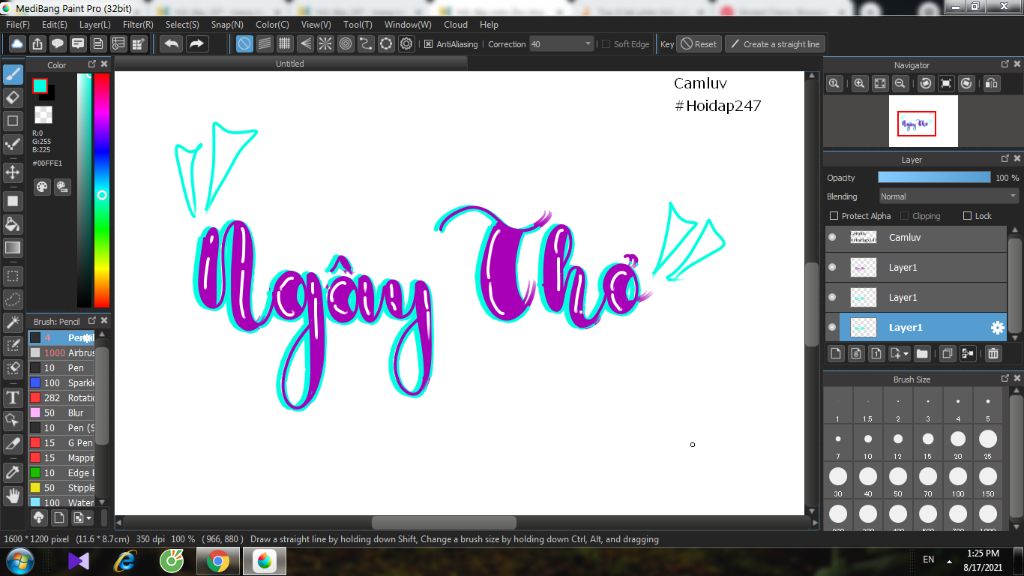Click the Reset button

pyautogui.click(x=699, y=44)
